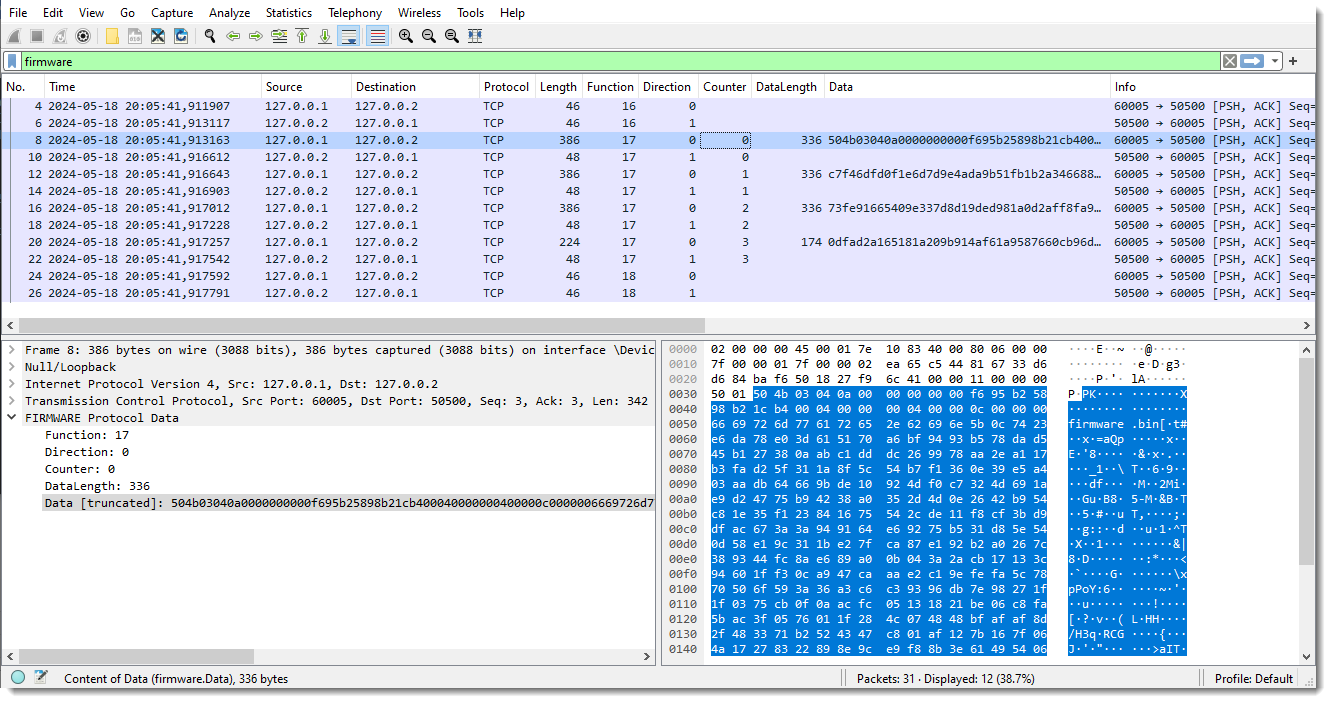Open the filter history dropdown arrow

[x=1275, y=61]
